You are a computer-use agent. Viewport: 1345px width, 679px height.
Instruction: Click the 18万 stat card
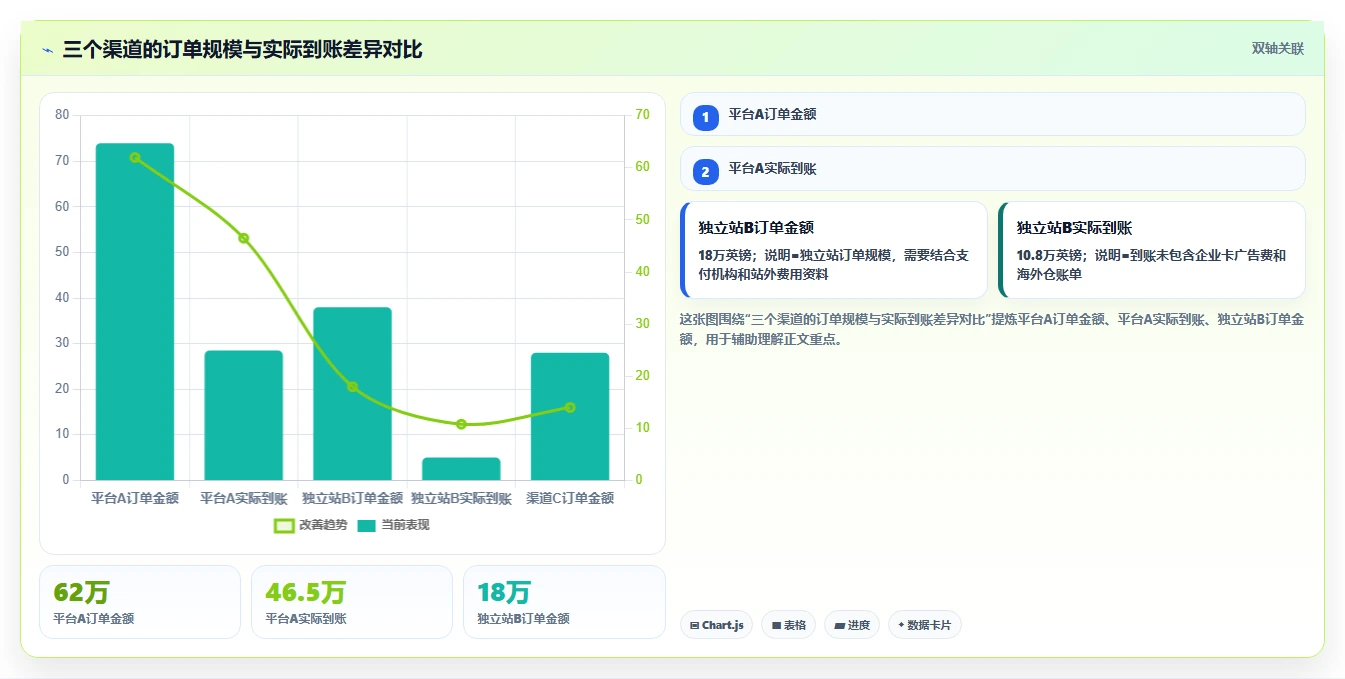coord(564,602)
